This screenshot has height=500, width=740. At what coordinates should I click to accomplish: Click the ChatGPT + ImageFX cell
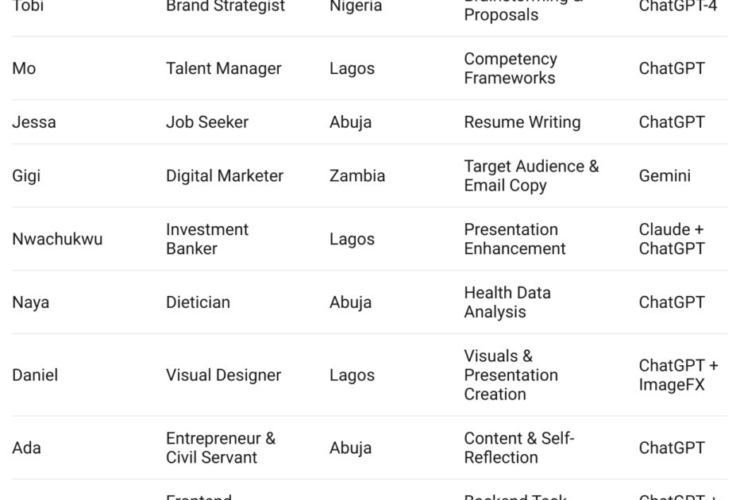[x=678, y=375]
